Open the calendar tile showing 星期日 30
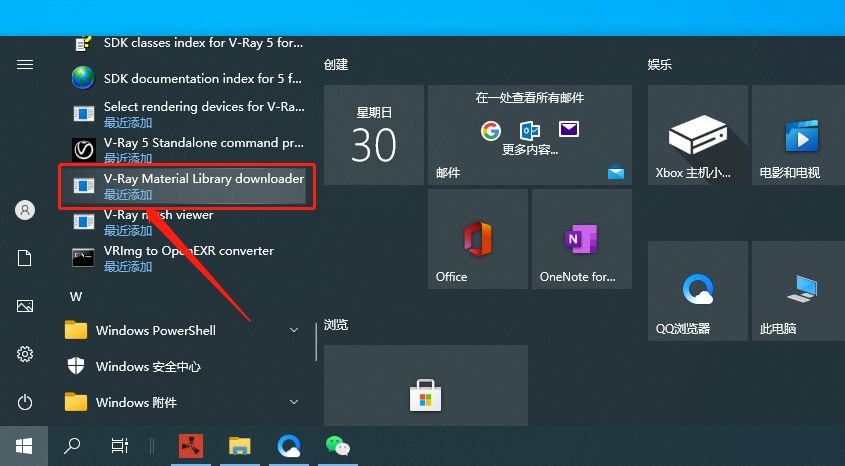Image resolution: width=845 pixels, height=466 pixels. tap(374, 135)
